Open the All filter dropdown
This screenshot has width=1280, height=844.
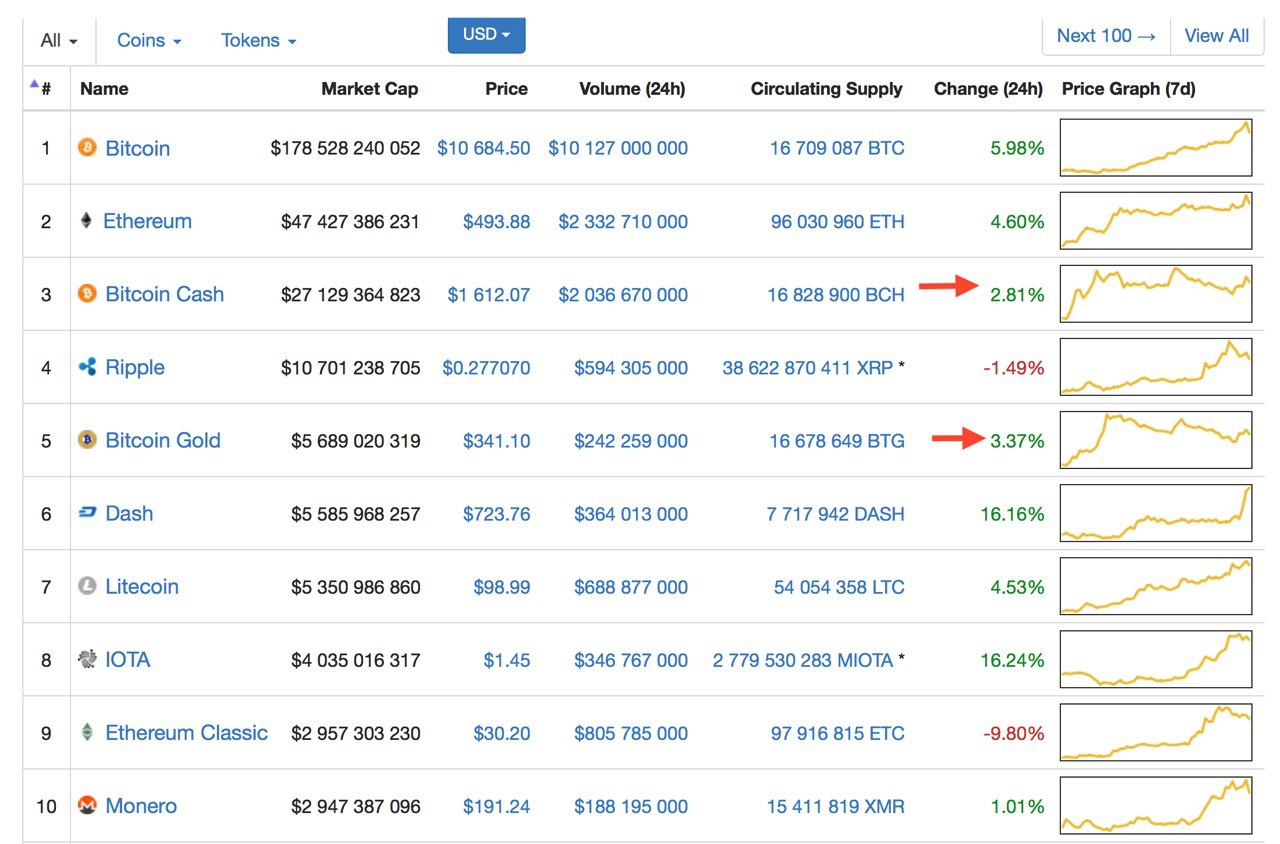pyautogui.click(x=59, y=41)
